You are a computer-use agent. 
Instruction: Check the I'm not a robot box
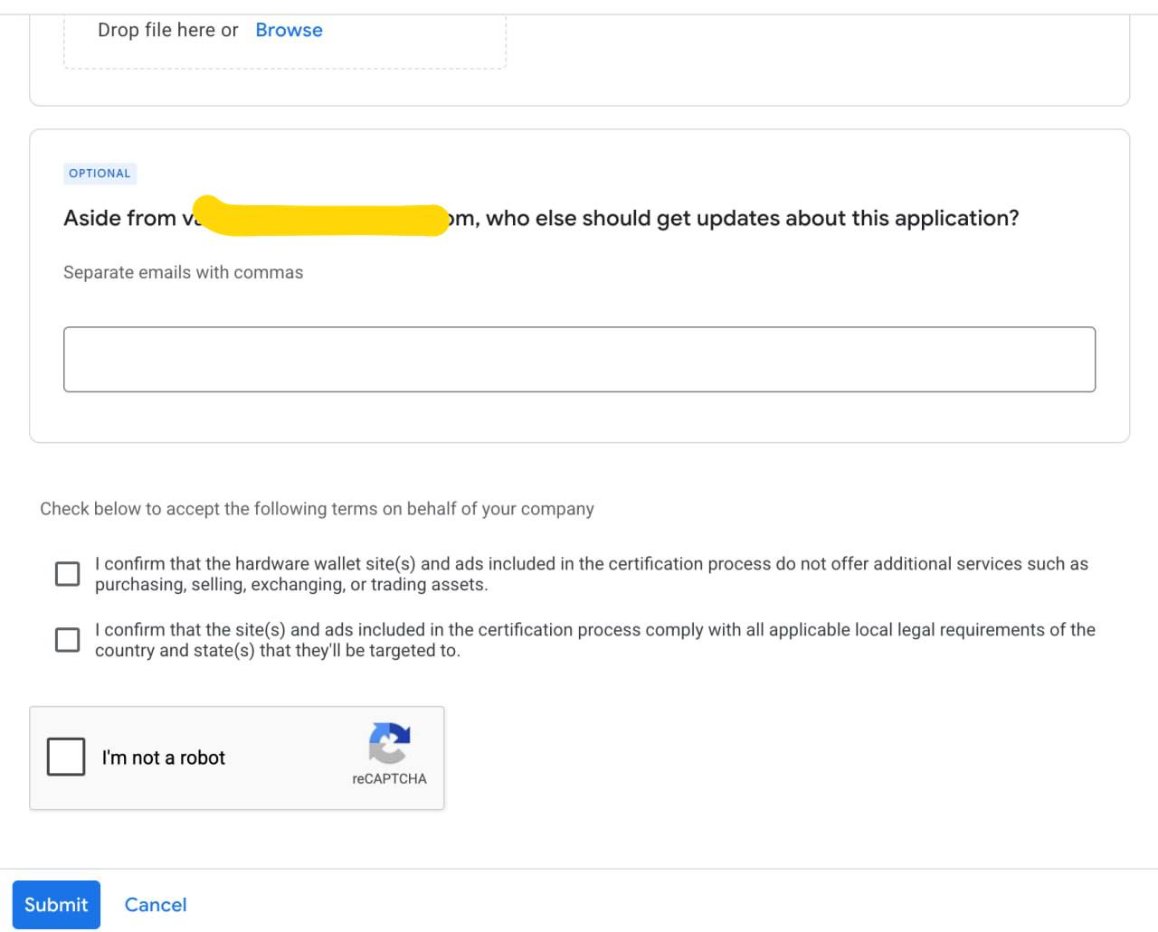click(x=66, y=757)
